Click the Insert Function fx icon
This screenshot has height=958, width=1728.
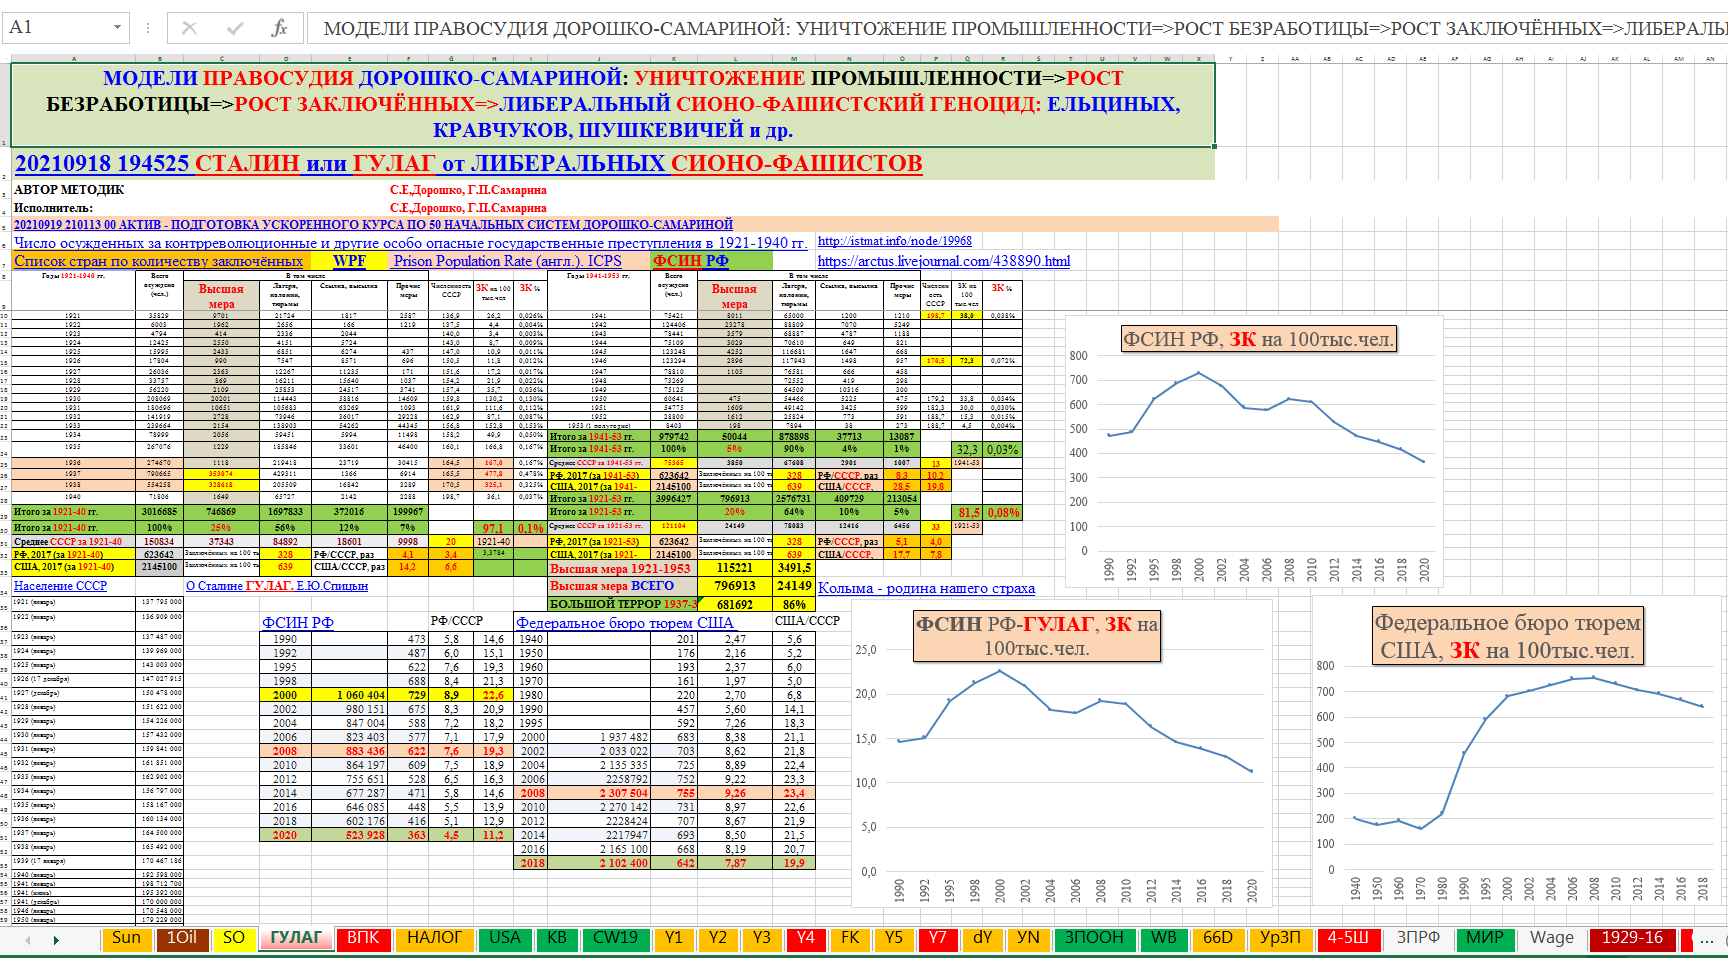(x=279, y=28)
